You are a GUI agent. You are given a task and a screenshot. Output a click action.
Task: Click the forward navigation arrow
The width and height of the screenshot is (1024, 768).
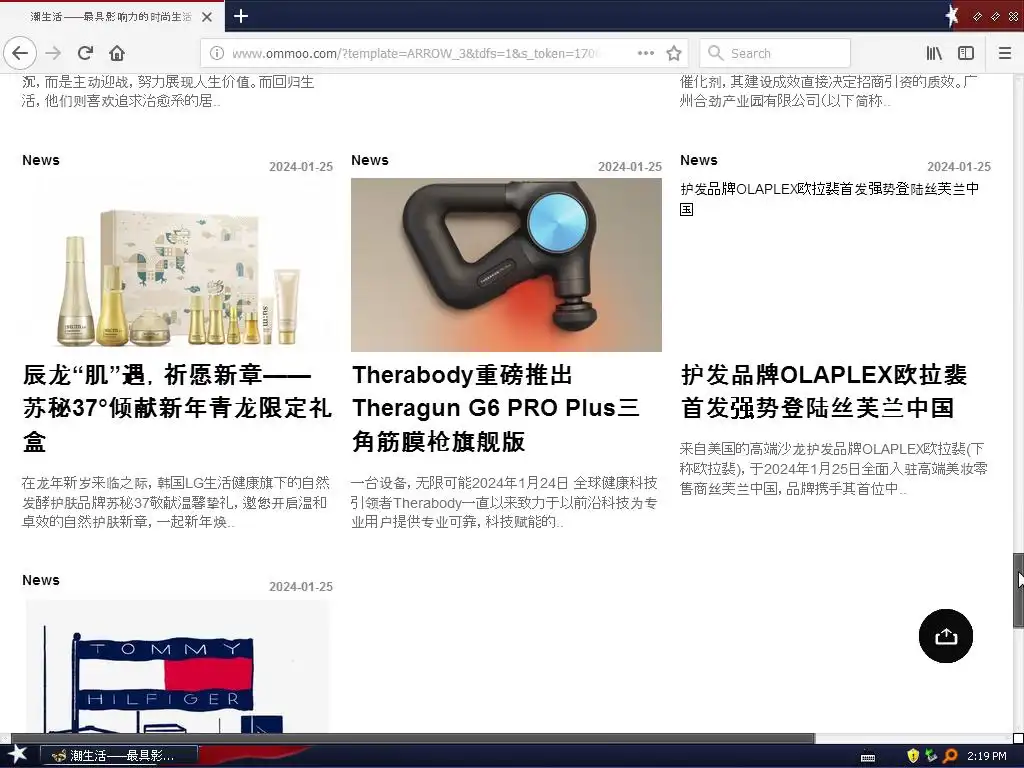pos(54,53)
